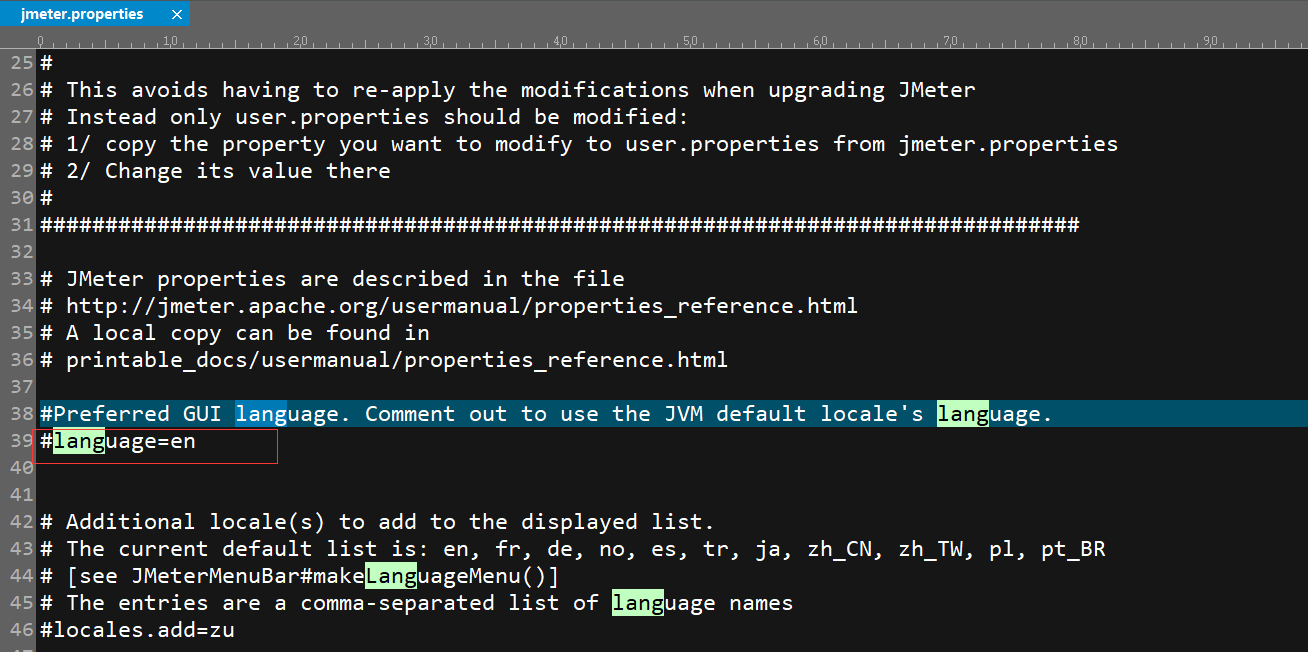The image size is (1308, 652).
Task: Click selected 'lang' in 'GUI language'
Action: tap(261, 414)
